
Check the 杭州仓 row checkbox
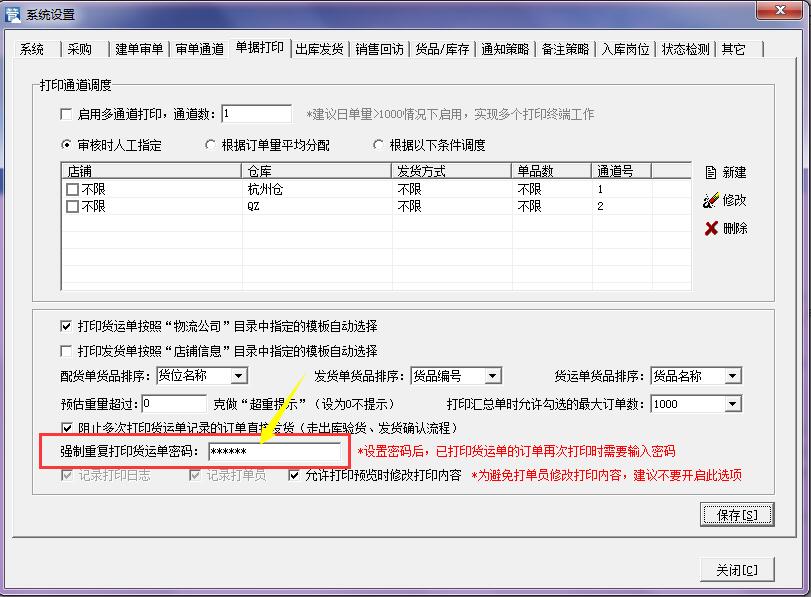(x=72, y=189)
